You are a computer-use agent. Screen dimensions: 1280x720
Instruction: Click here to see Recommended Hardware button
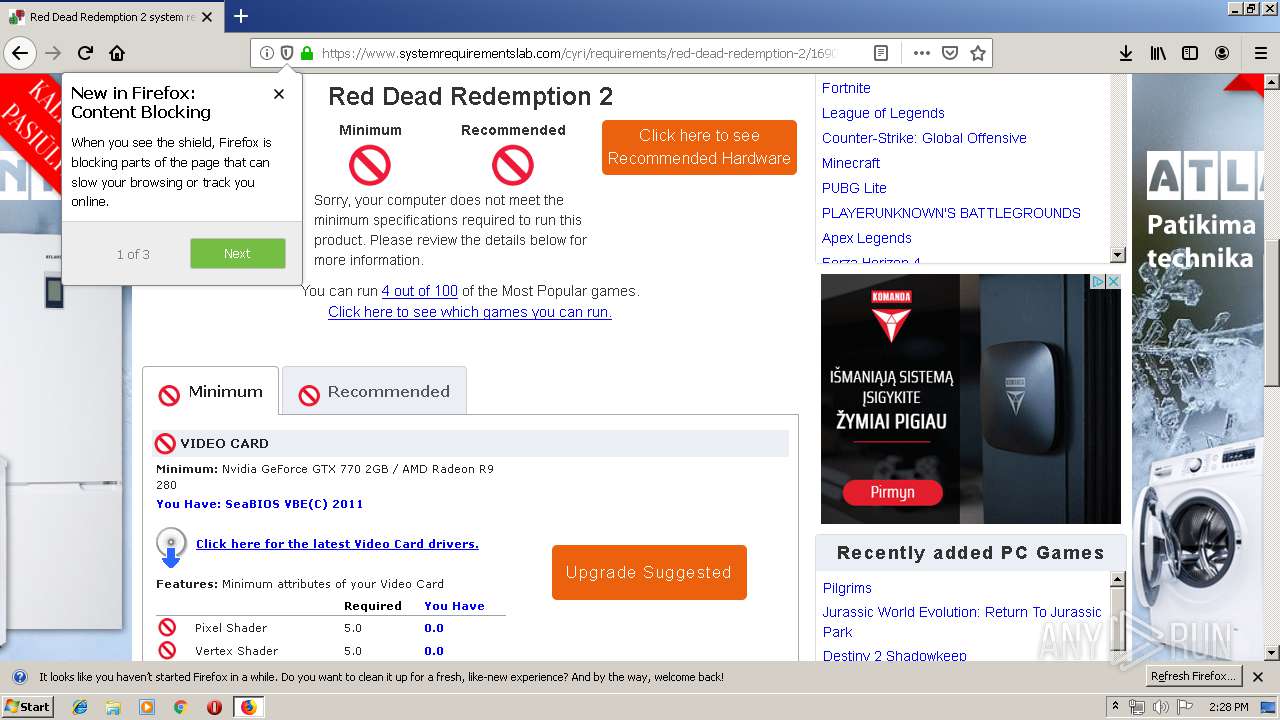pos(699,147)
